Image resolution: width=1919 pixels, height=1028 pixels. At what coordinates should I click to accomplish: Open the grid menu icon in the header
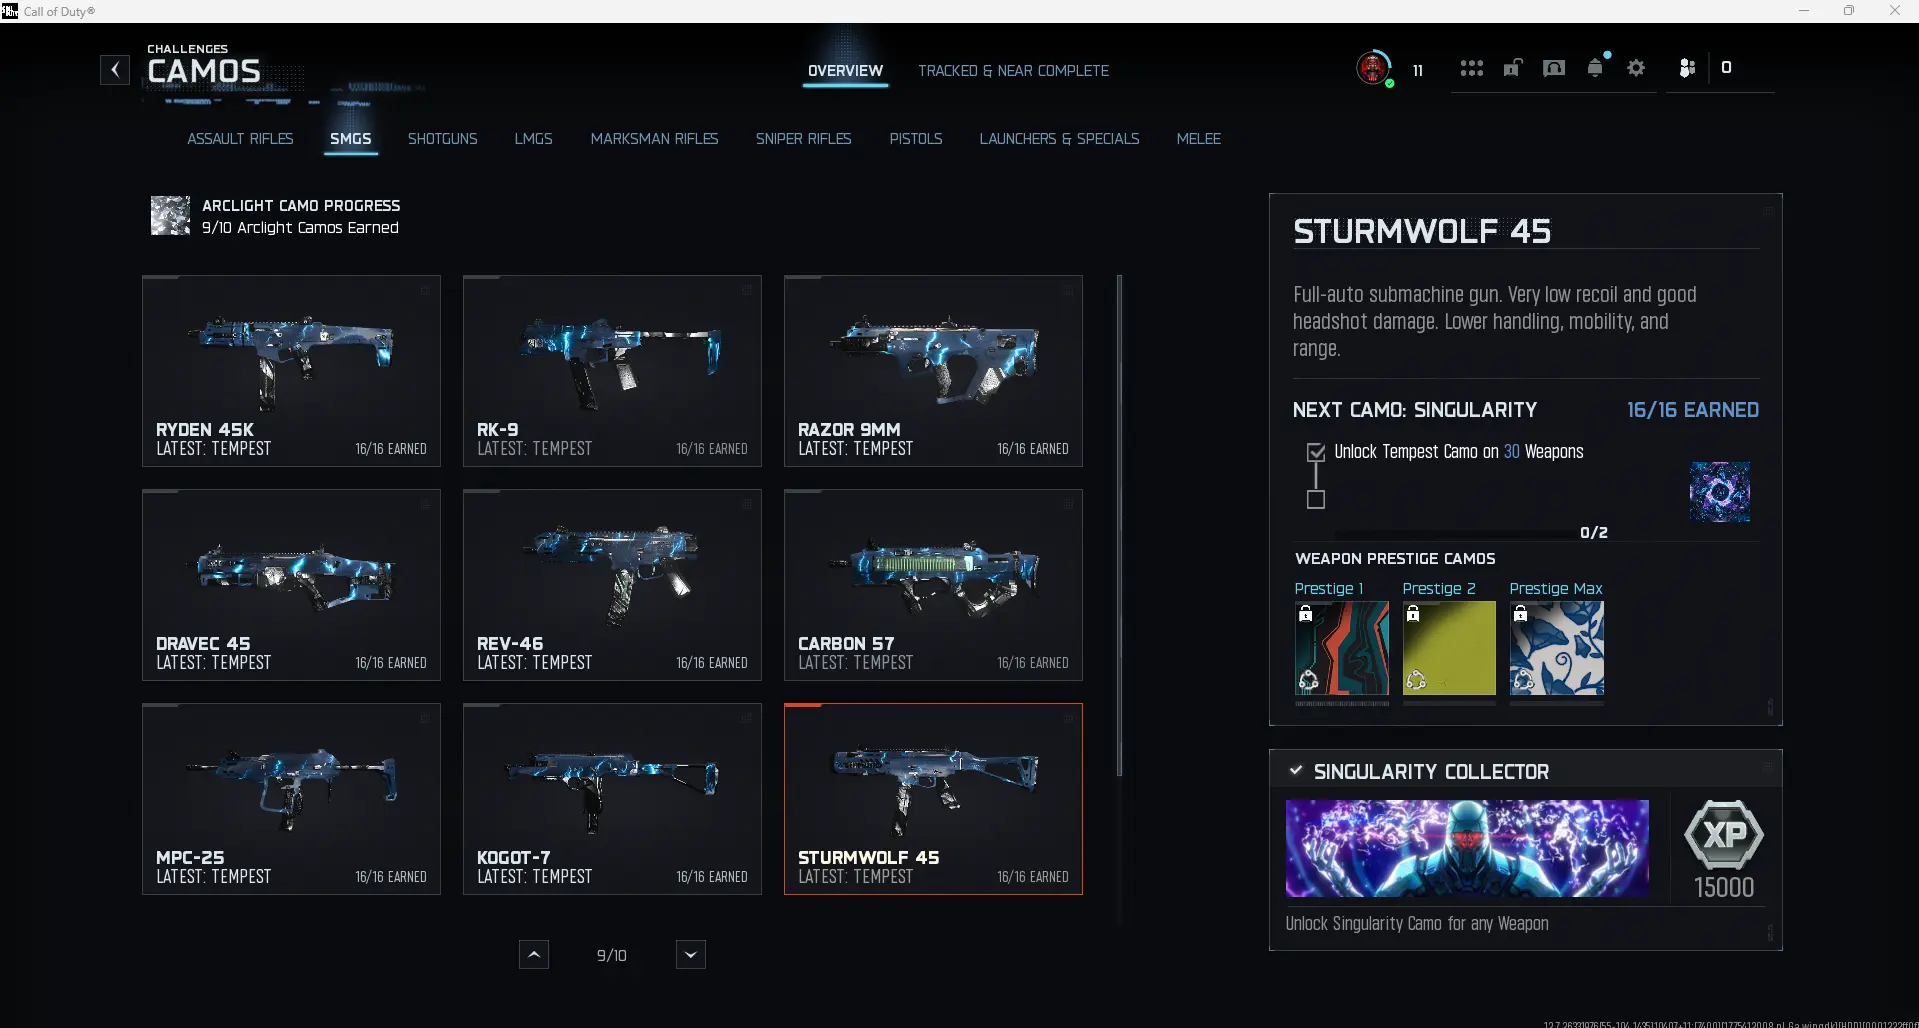pos(1471,68)
